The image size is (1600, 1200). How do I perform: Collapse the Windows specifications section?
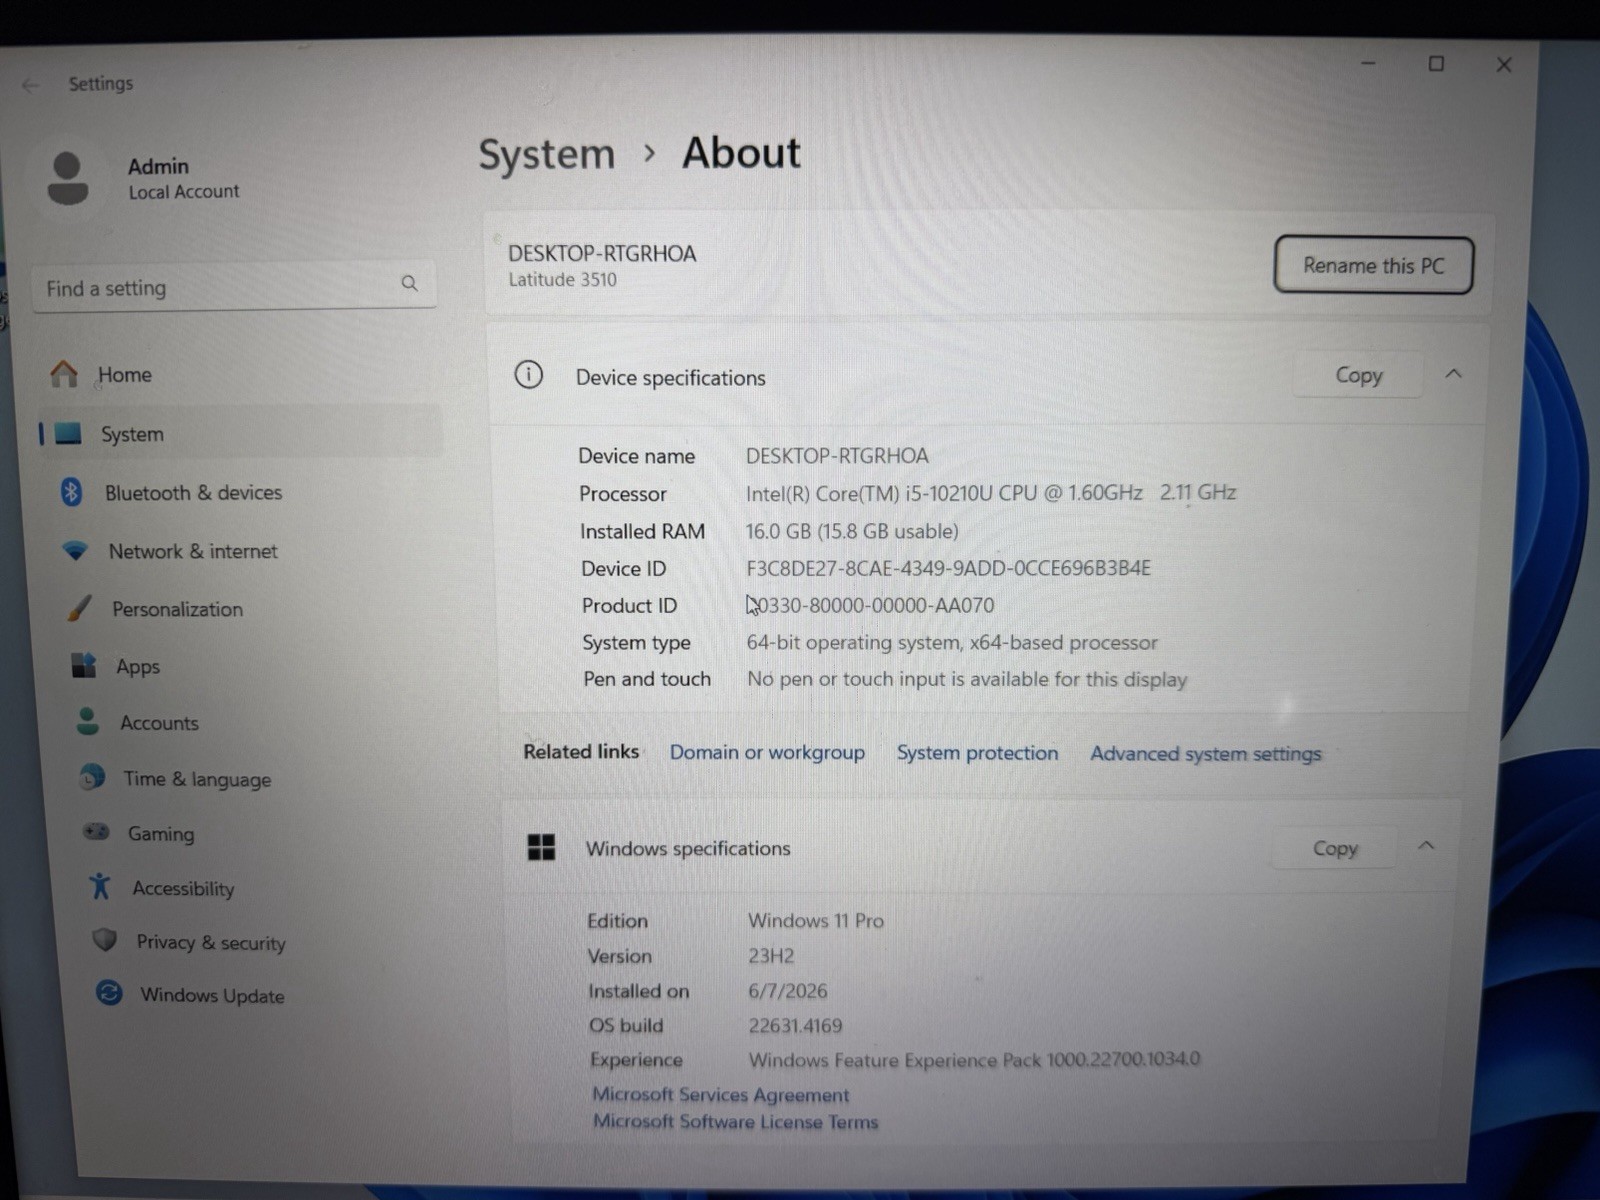click(x=1426, y=846)
